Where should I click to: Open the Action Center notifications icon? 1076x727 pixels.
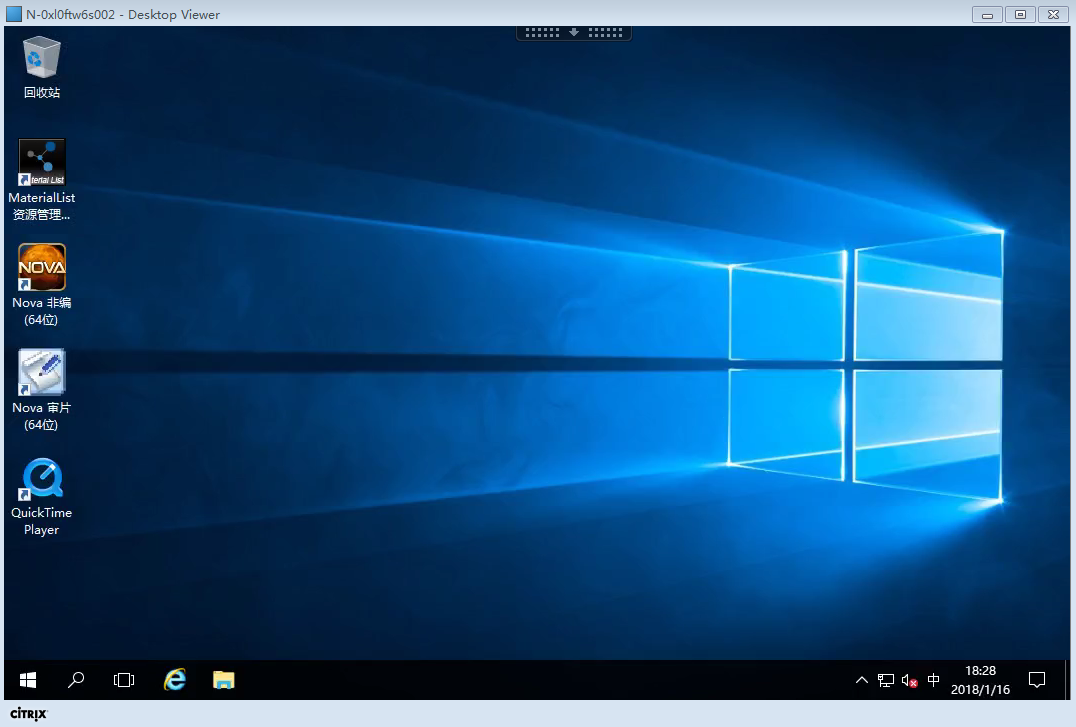(x=1037, y=680)
